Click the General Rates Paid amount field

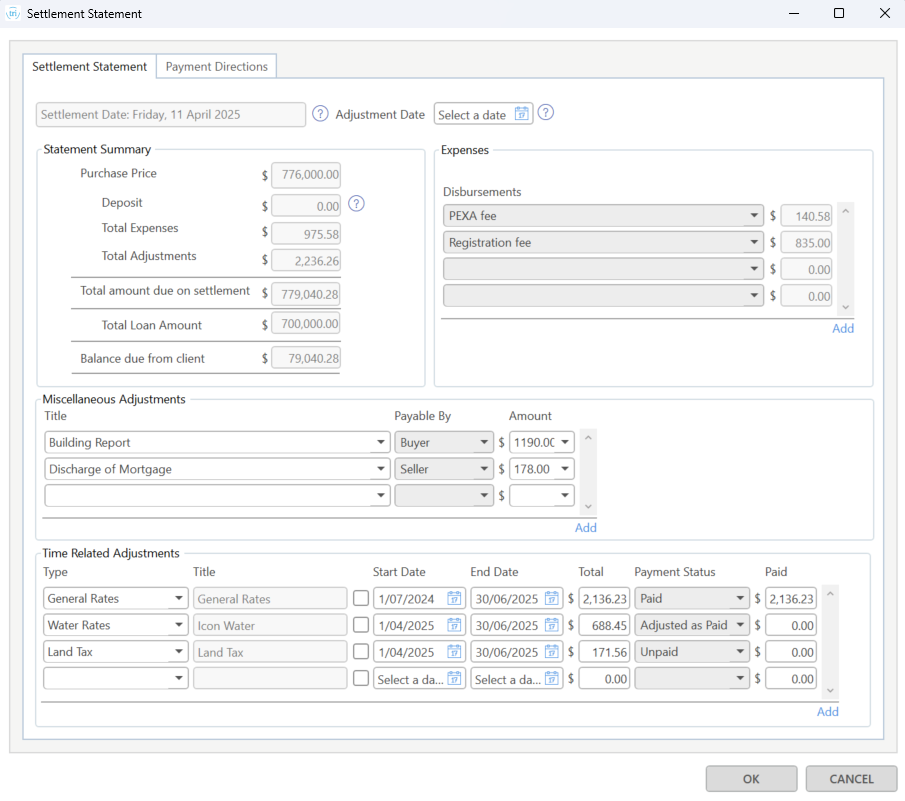[791, 599]
